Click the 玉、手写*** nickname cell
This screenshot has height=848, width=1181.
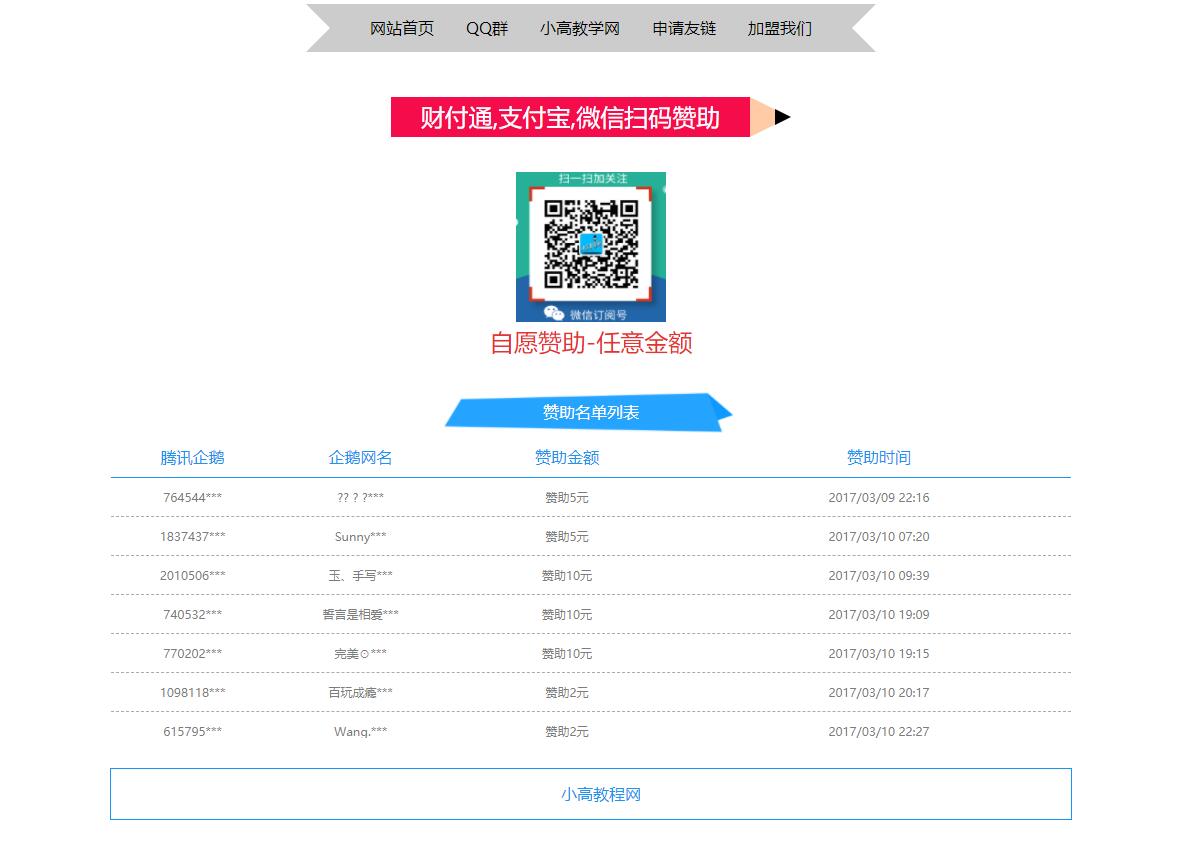pos(360,576)
